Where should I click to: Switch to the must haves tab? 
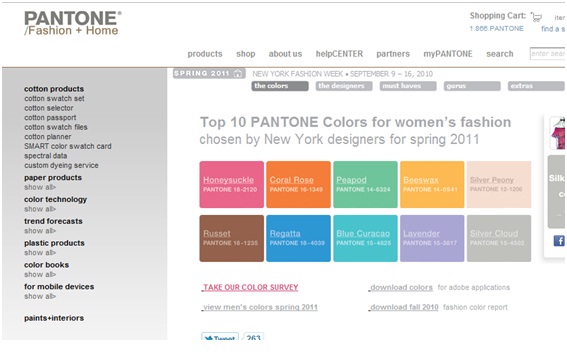[408, 86]
